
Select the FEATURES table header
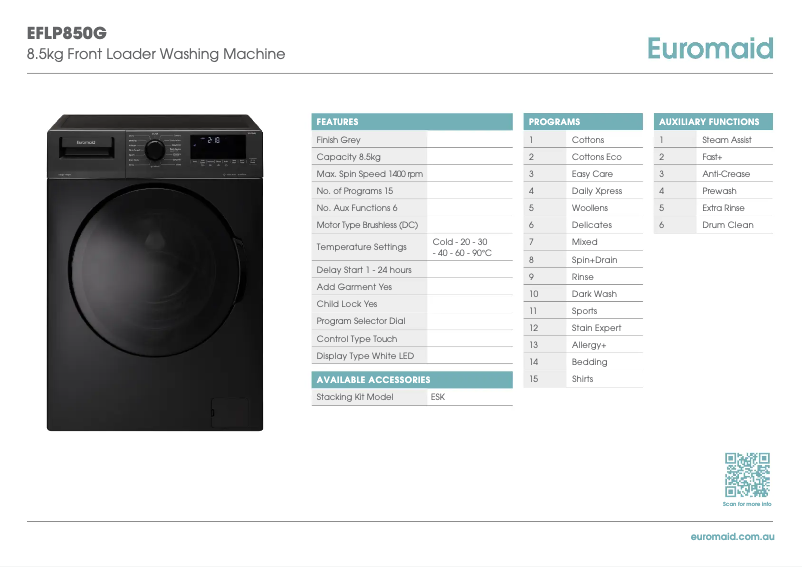pos(412,122)
